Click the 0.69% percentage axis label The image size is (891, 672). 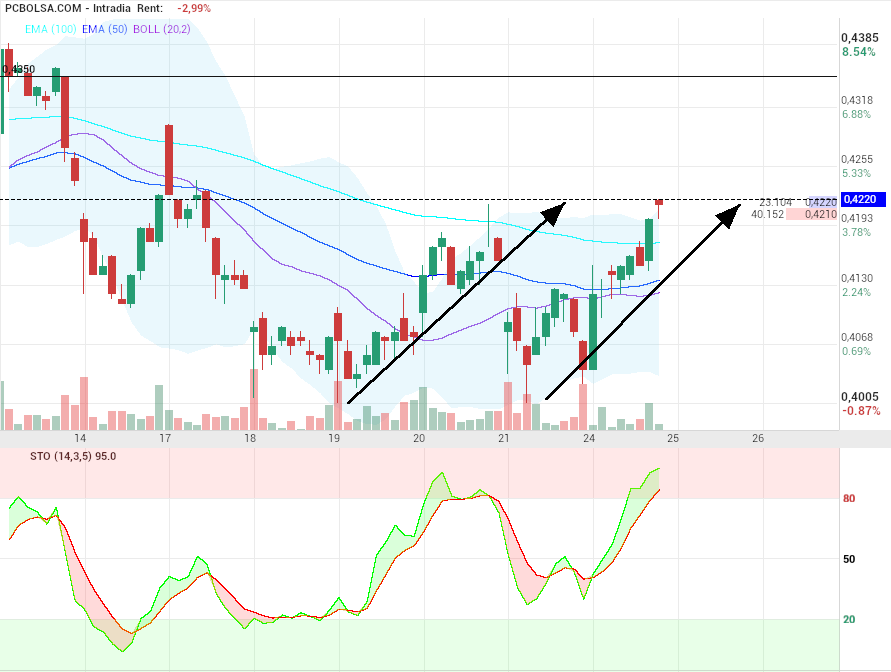(856, 351)
